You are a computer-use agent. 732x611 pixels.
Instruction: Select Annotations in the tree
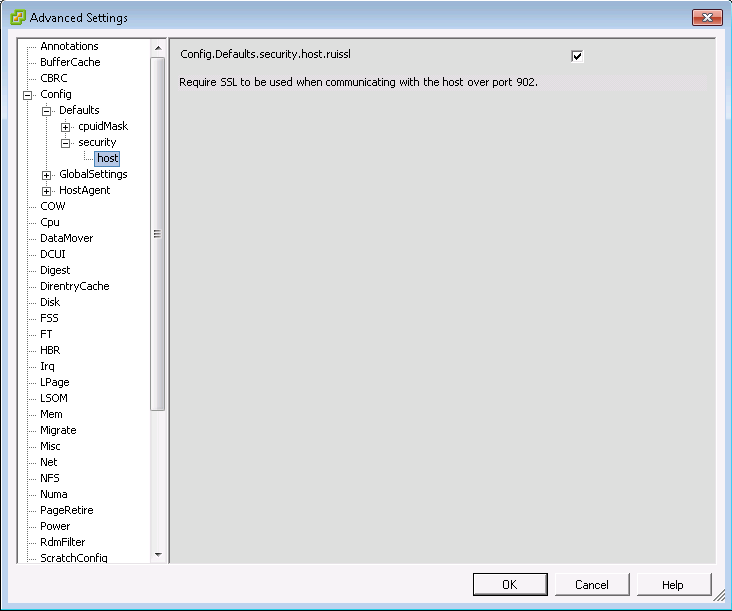tap(69, 46)
